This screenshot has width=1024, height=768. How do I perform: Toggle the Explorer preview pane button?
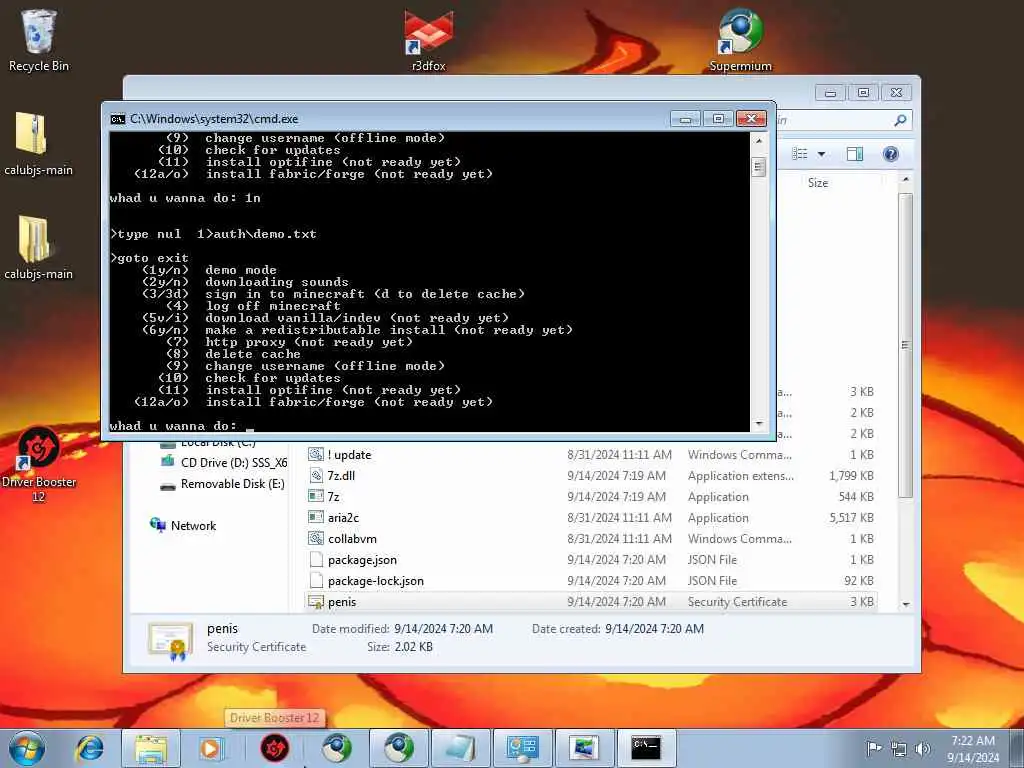pyautogui.click(x=855, y=154)
